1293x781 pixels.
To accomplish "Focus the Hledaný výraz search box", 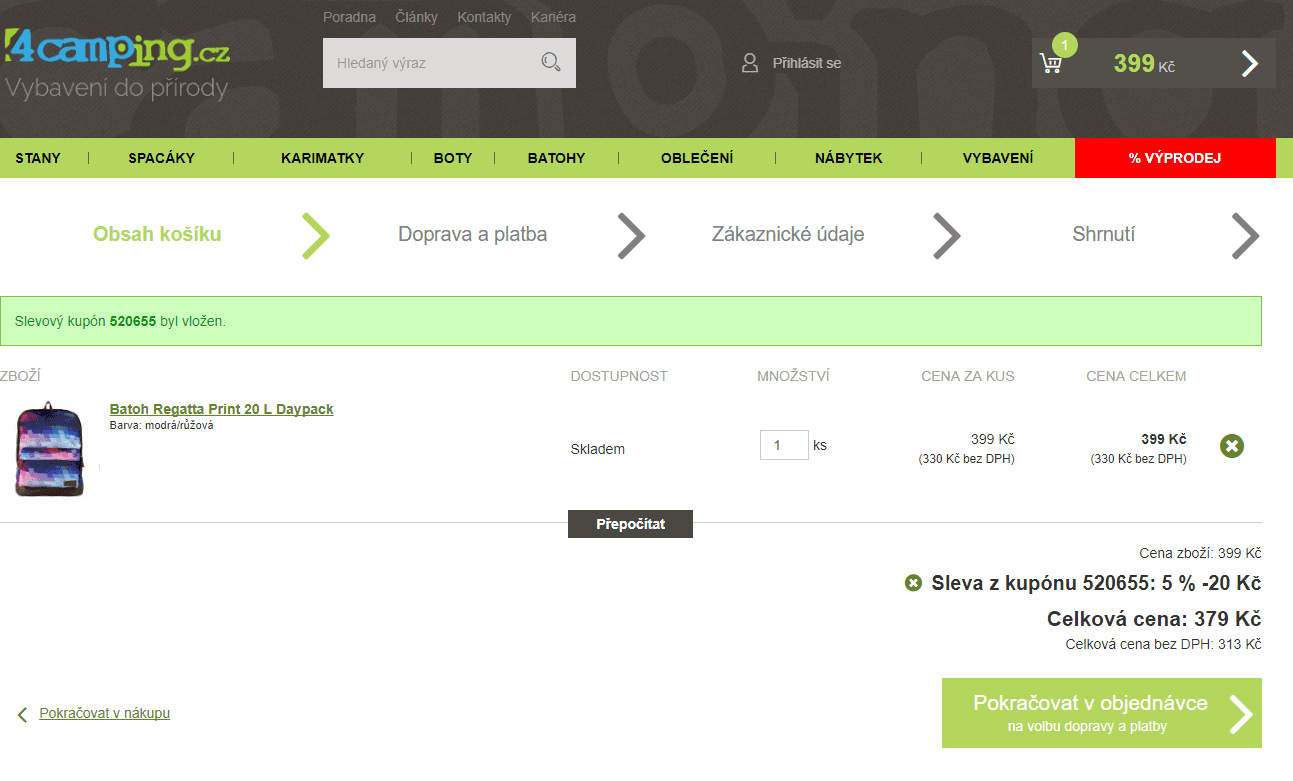I will pyautogui.click(x=430, y=63).
